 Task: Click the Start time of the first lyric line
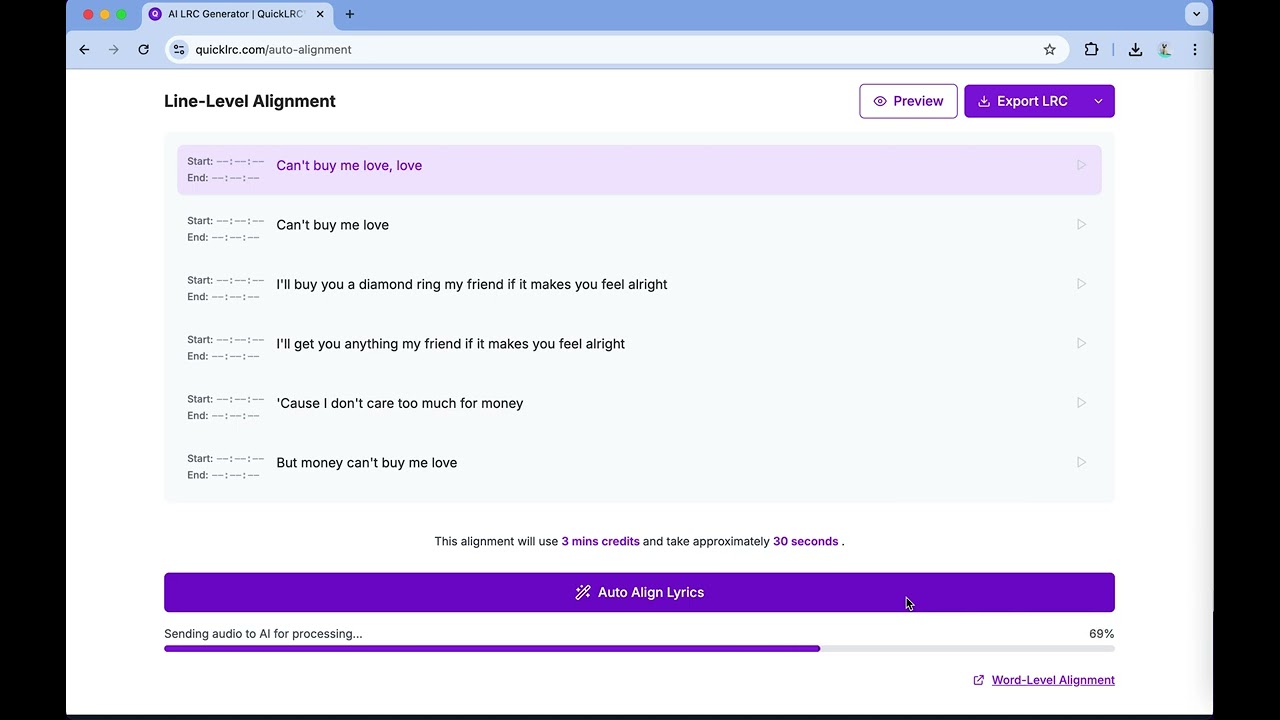point(226,161)
